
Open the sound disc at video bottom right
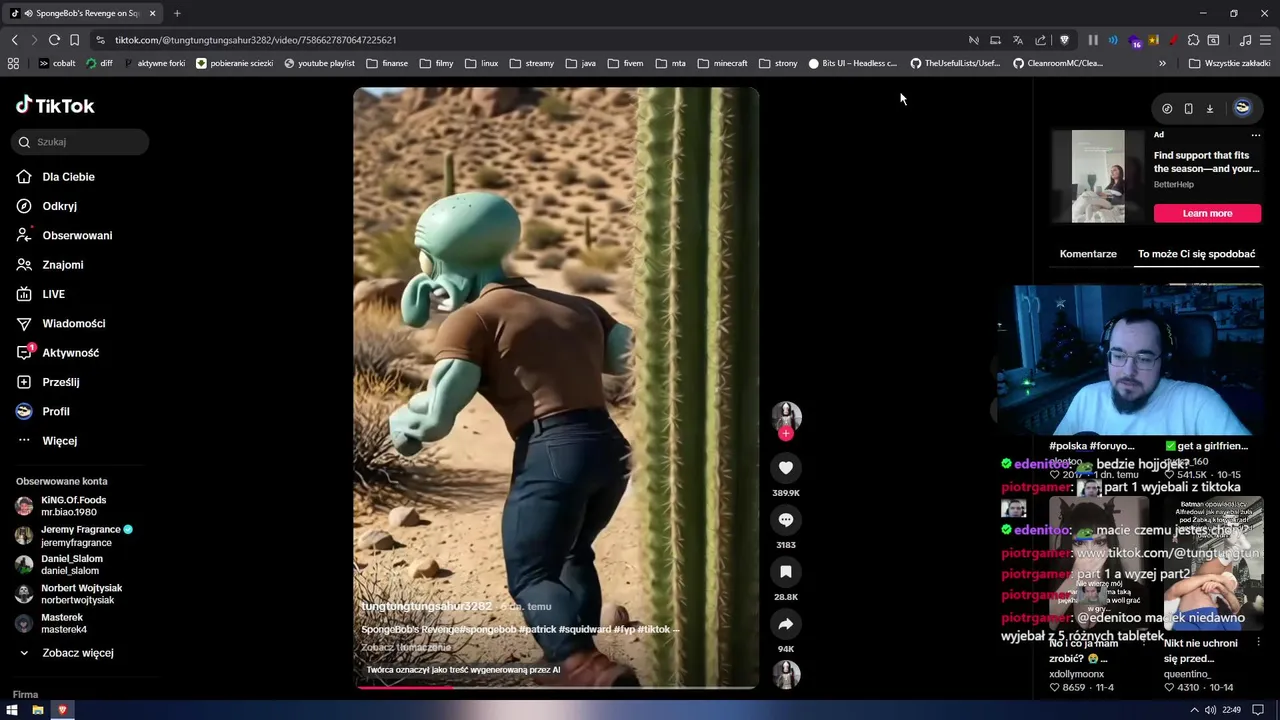click(x=786, y=674)
